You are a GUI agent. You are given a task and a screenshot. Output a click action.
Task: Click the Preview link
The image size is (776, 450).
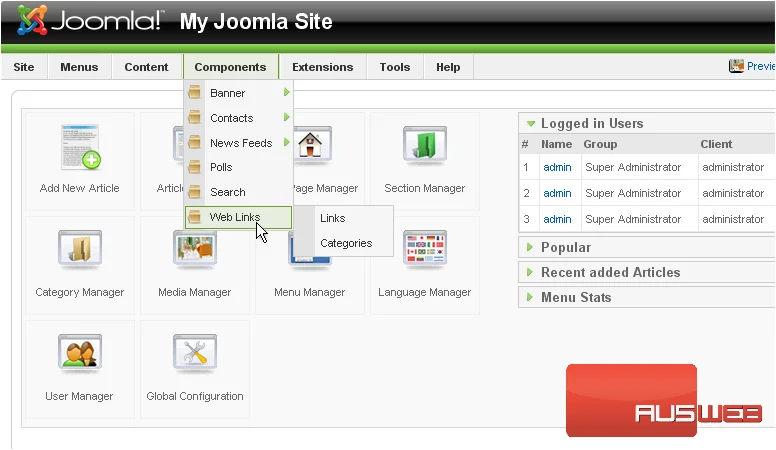pos(761,66)
